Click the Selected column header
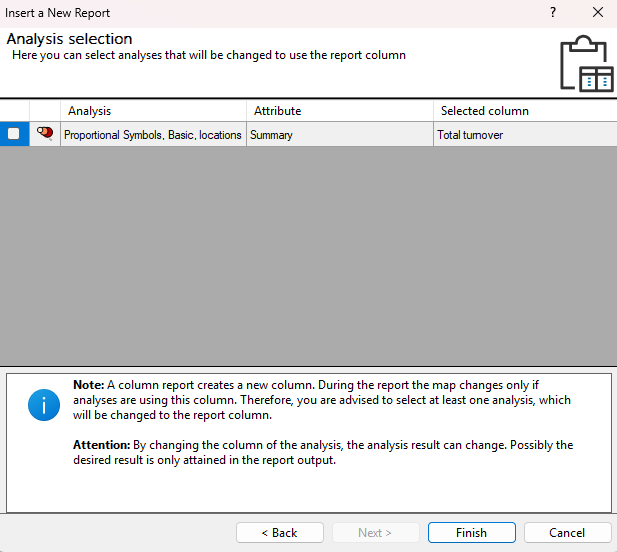Screen dimensions: 617x552 [525, 111]
